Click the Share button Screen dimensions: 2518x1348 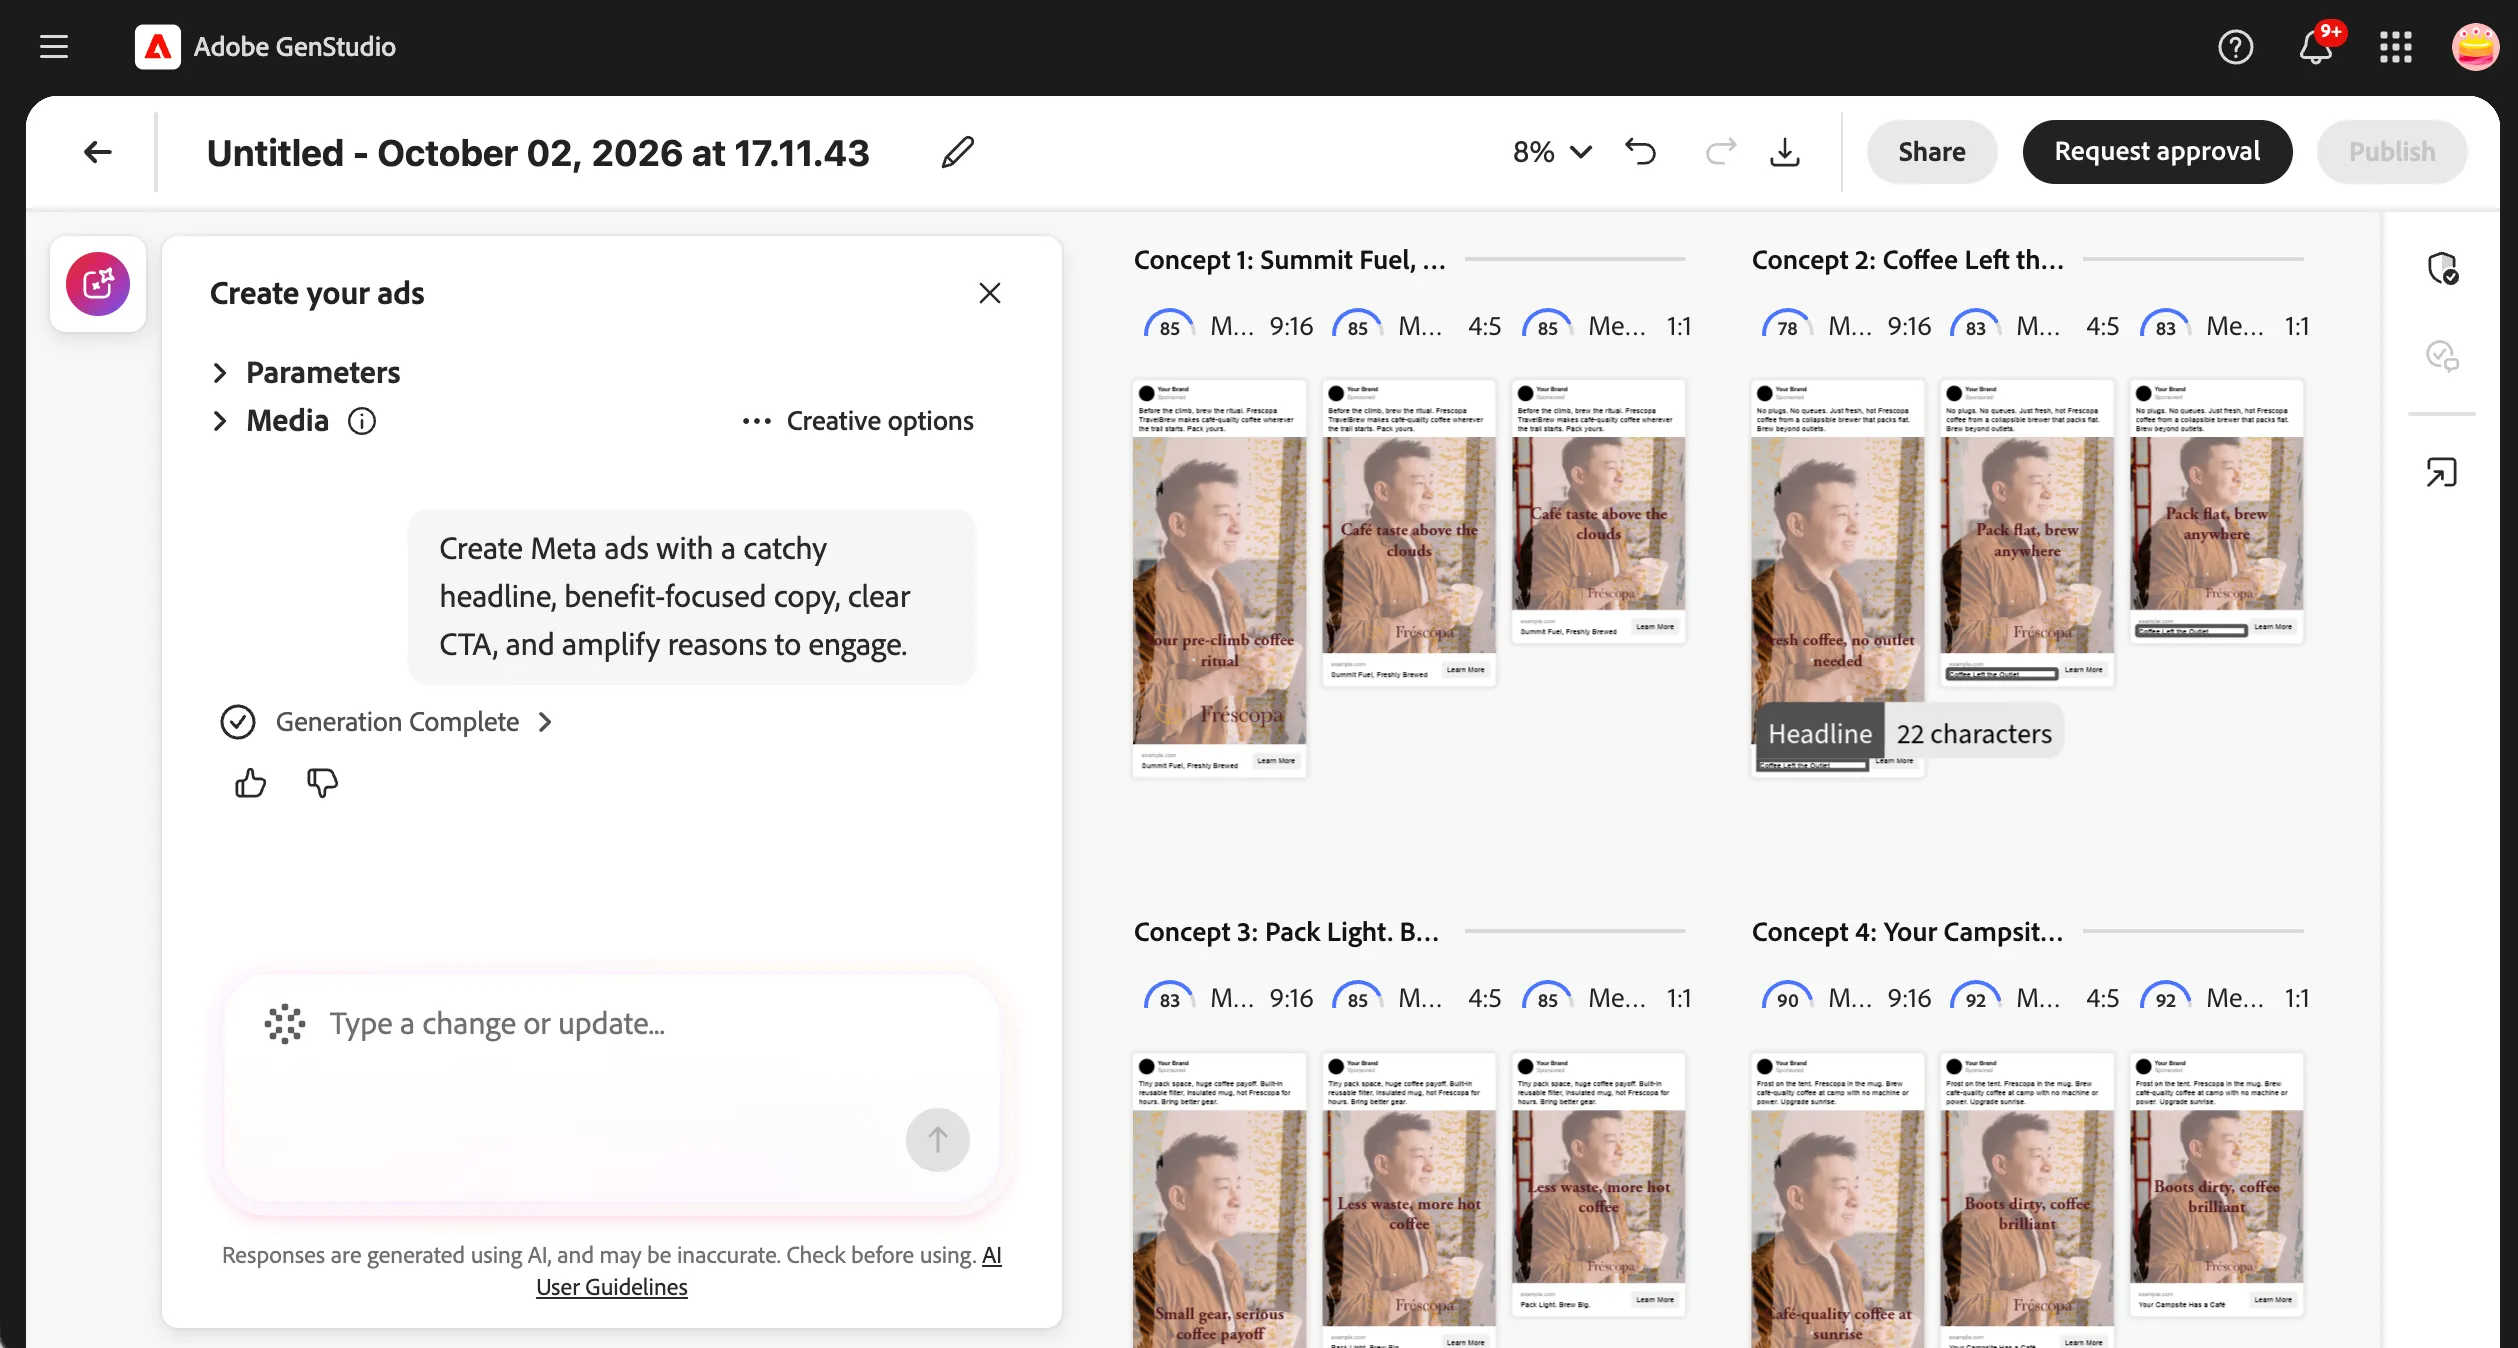[x=1931, y=152]
